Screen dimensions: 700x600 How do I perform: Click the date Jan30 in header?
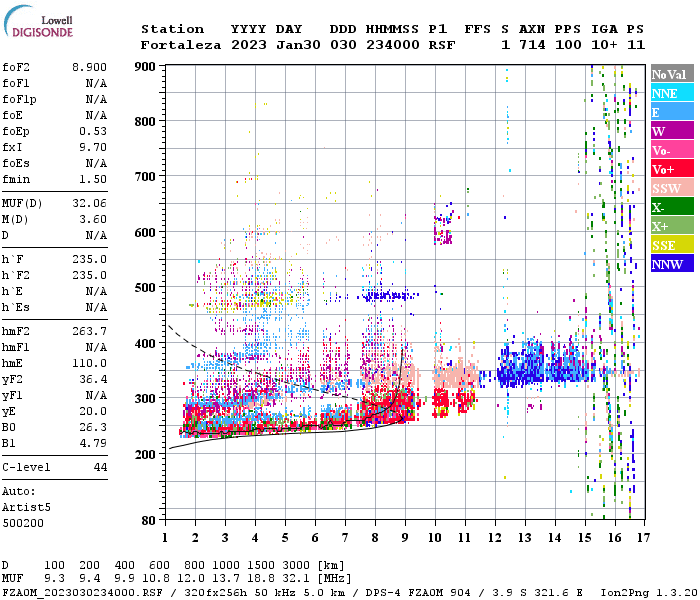(x=298, y=45)
